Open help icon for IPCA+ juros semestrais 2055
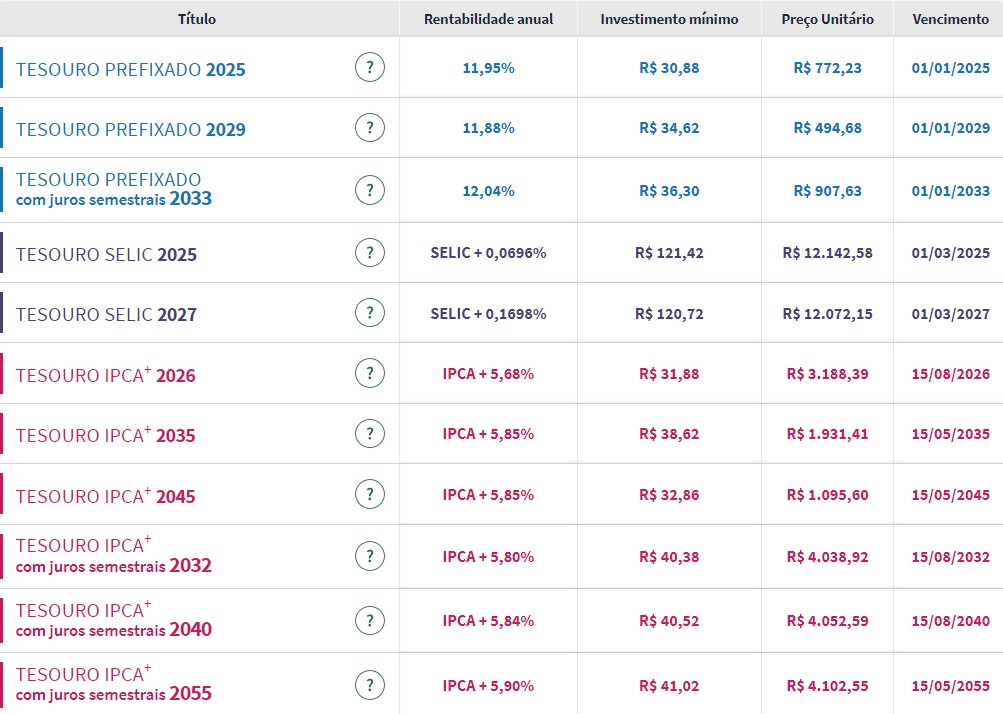 pos(370,686)
